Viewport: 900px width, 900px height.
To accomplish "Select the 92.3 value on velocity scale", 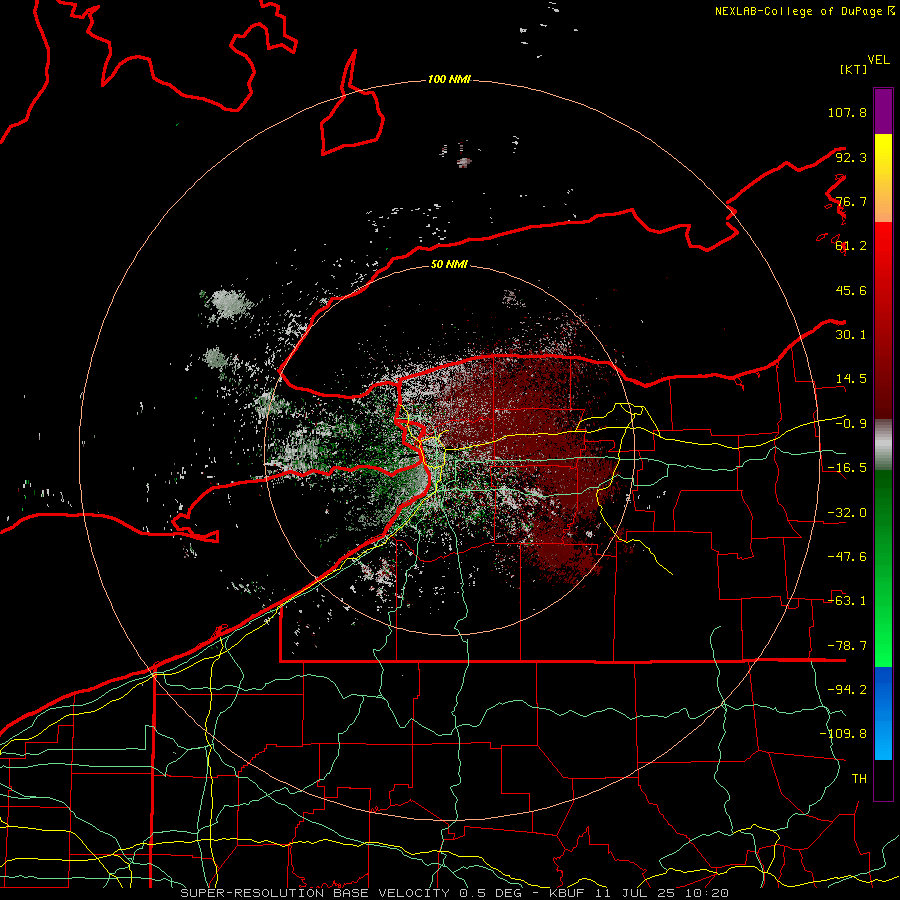I will pos(851,157).
